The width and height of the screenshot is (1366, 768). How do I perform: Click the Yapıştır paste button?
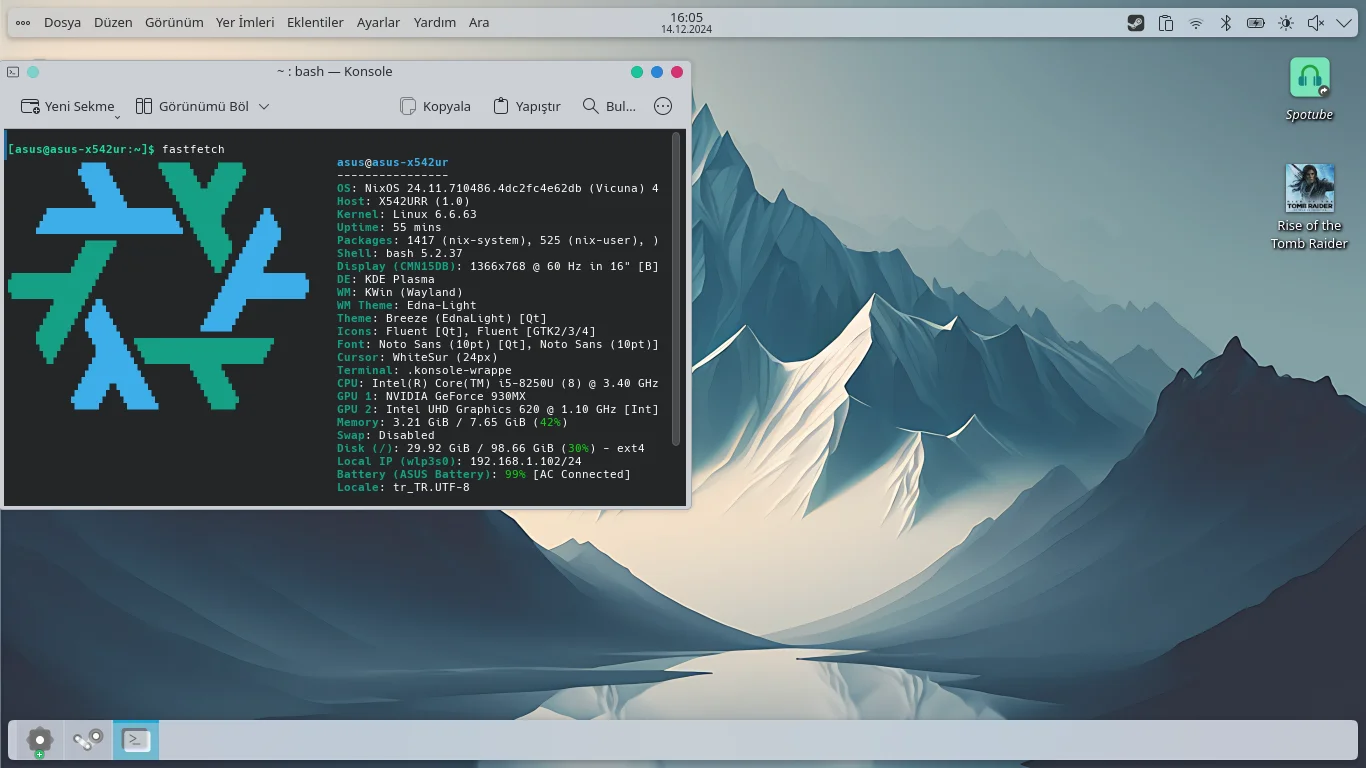(527, 106)
